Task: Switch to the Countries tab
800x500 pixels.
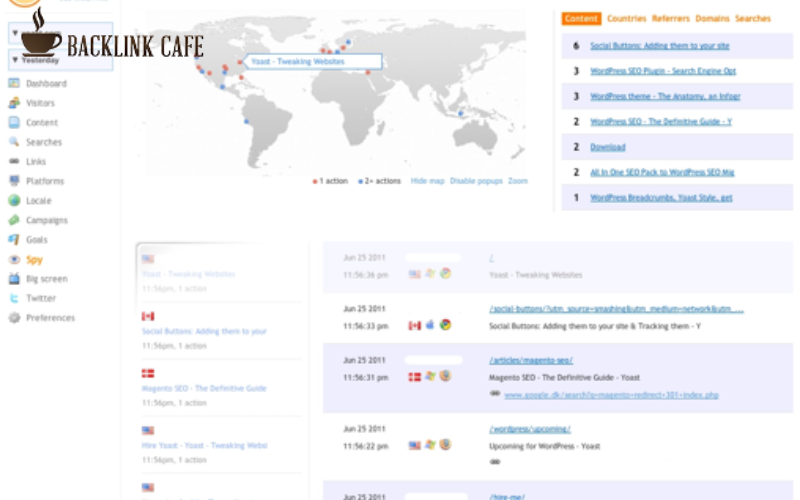Action: tap(627, 18)
